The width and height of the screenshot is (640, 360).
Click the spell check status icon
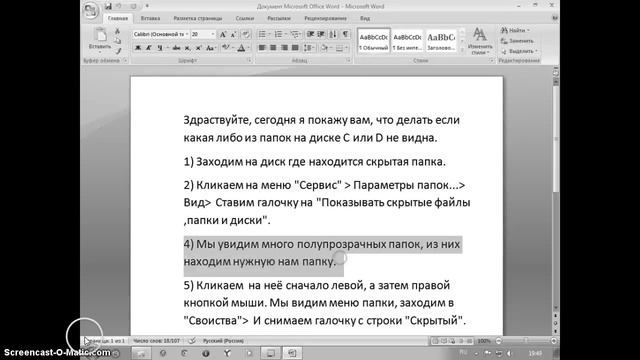(192, 341)
